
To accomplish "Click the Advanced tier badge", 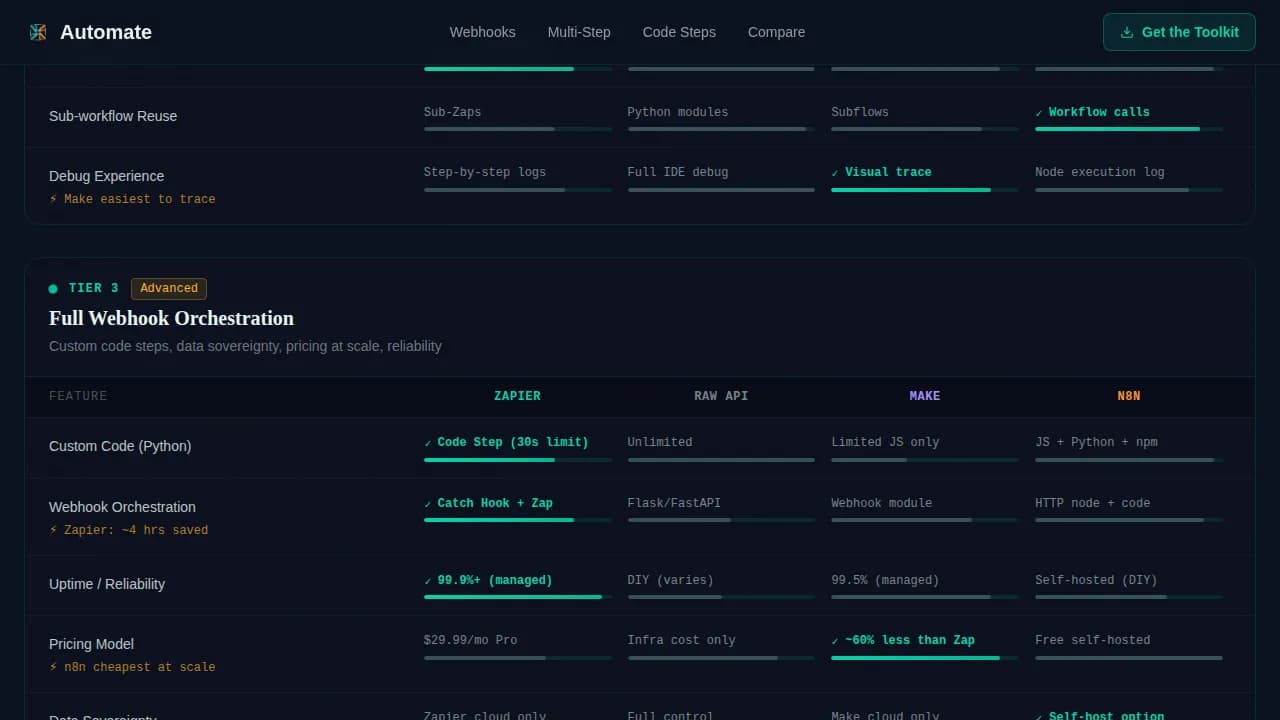I will click(169, 288).
